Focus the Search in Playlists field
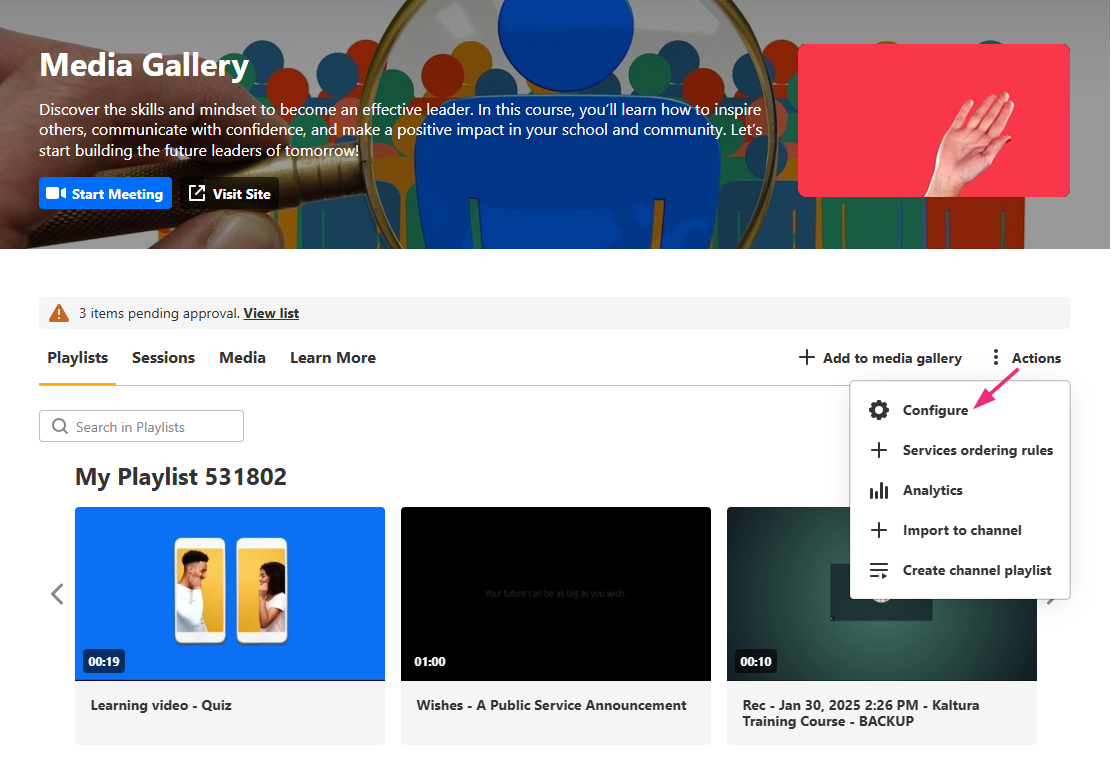This screenshot has height=777, width=1111. 141,426
